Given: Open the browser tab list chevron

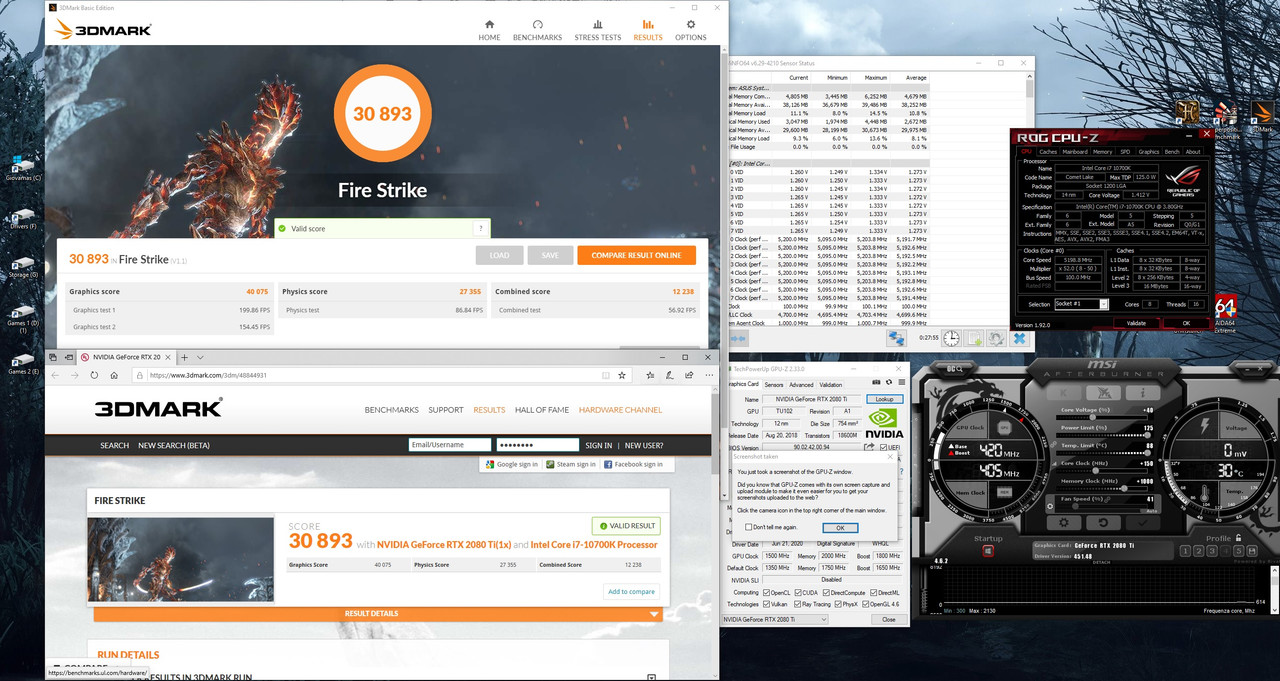Looking at the screenshot, I should (x=200, y=357).
